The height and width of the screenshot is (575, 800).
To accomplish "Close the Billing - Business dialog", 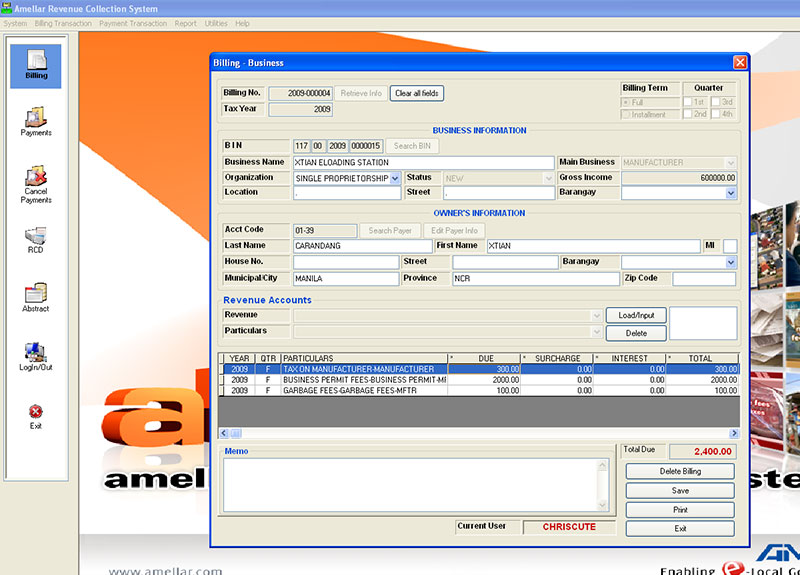I will [x=740, y=62].
